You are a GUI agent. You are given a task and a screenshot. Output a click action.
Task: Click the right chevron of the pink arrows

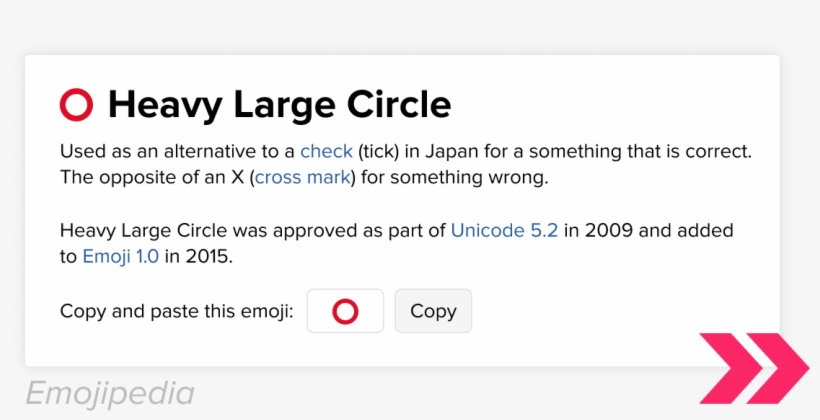click(779, 369)
